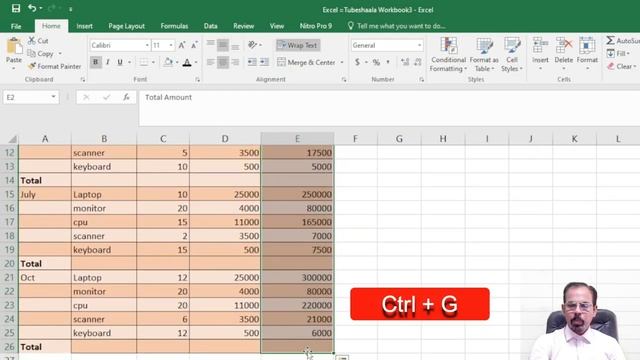Apply Accounting dollar format
Viewport: 640px width, 360px height.
click(357, 62)
